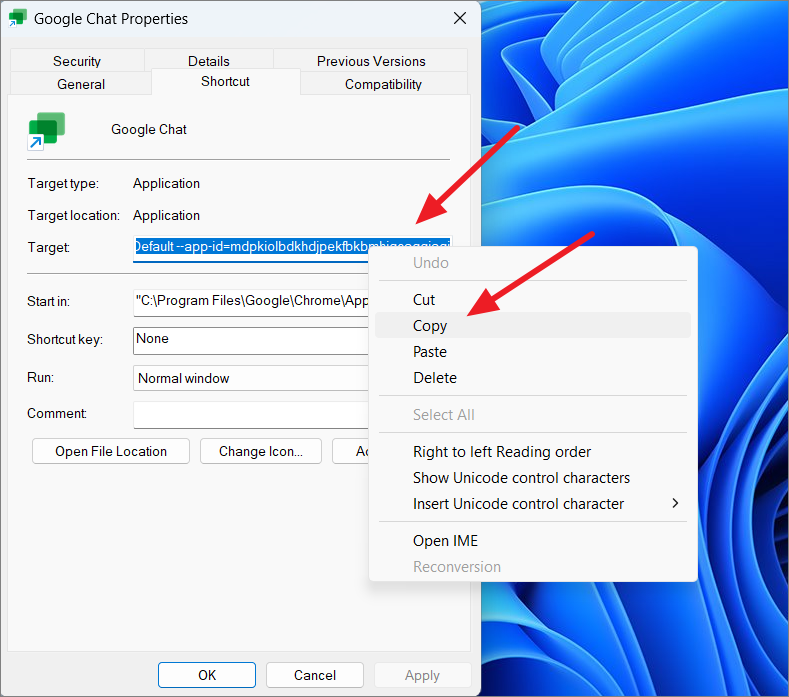Choose Open IME in the context menu
Image resolution: width=789 pixels, height=697 pixels.
click(x=533, y=540)
